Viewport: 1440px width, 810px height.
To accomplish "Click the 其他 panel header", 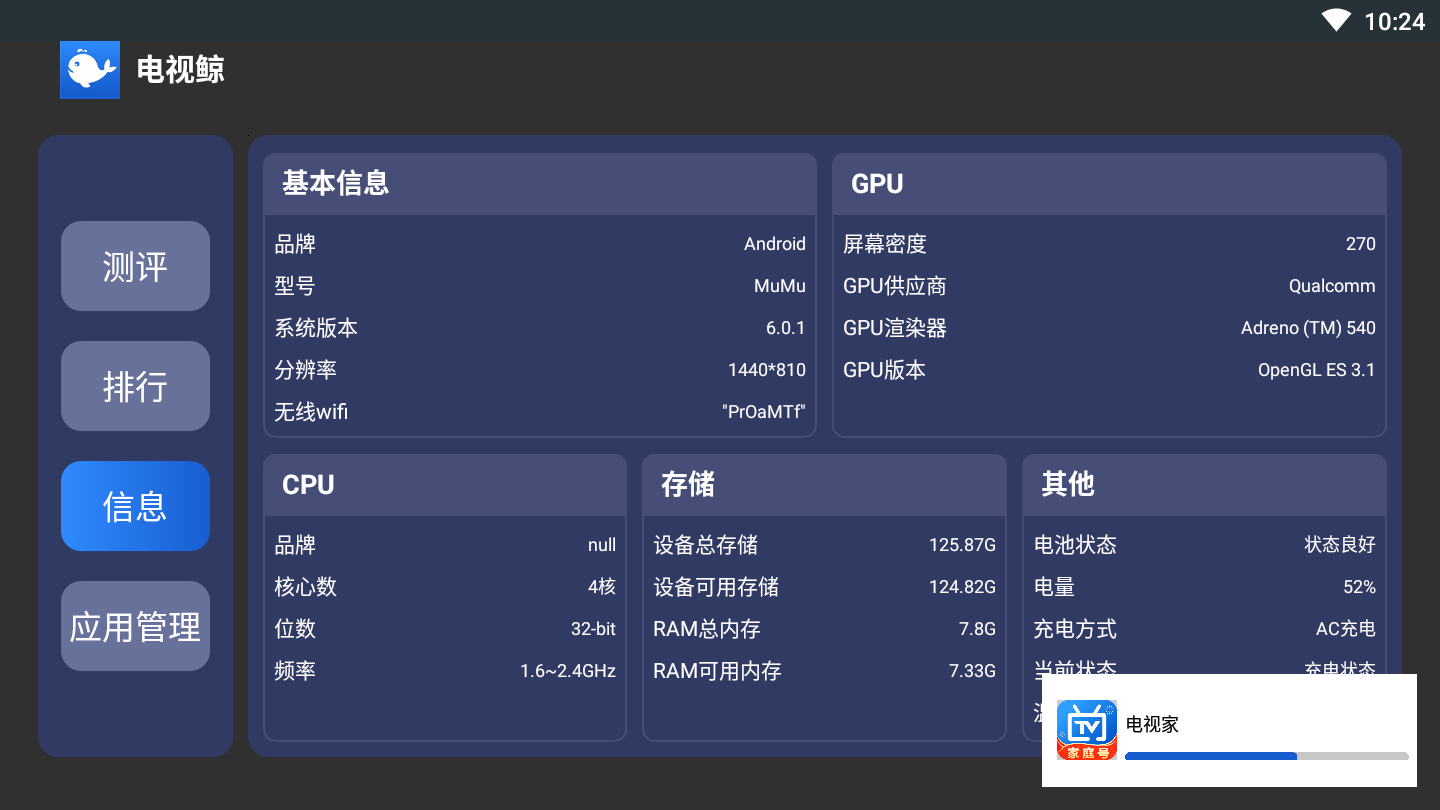I will pos(1204,485).
